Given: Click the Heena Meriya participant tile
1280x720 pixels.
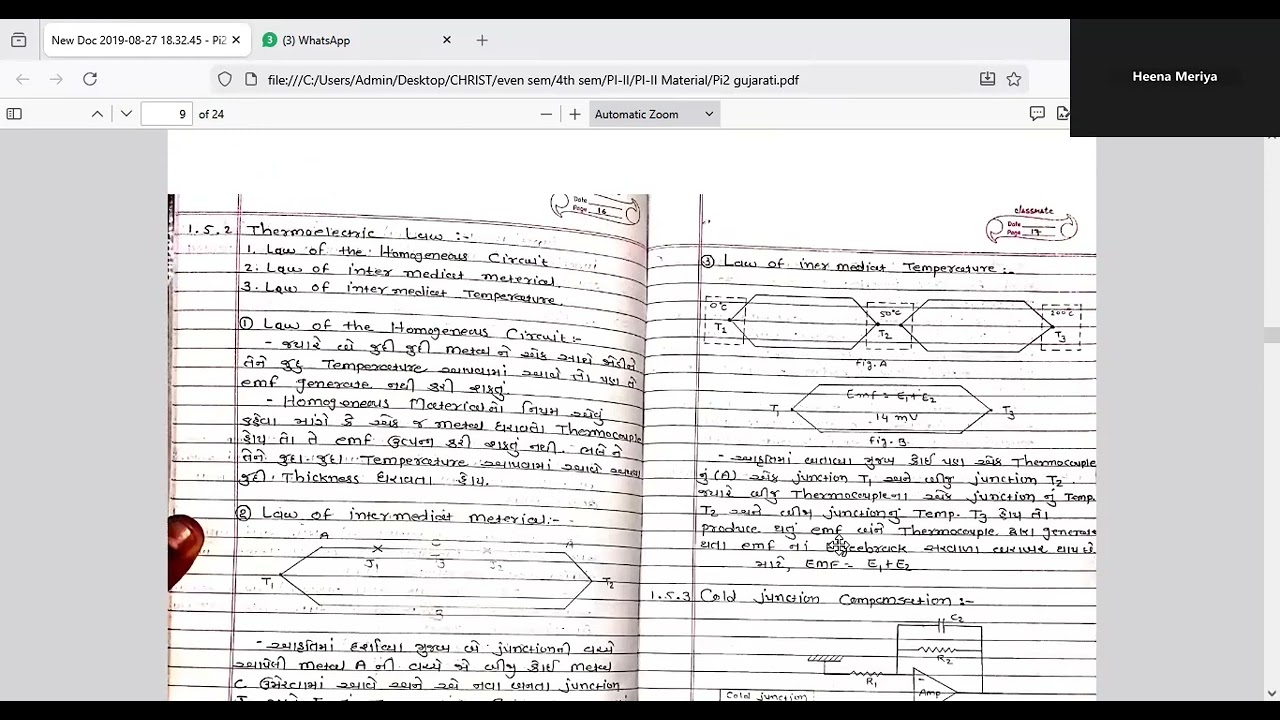Looking at the screenshot, I should coord(1175,77).
